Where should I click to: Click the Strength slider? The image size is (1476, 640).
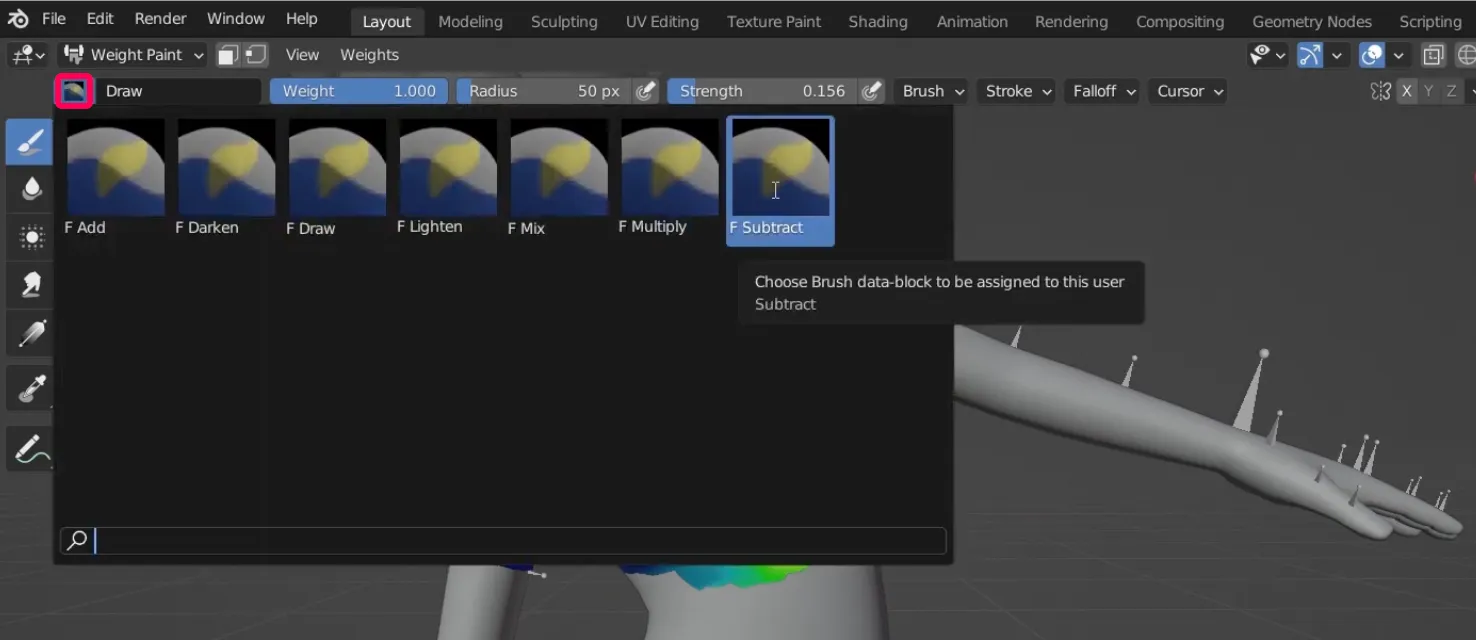[x=763, y=91]
